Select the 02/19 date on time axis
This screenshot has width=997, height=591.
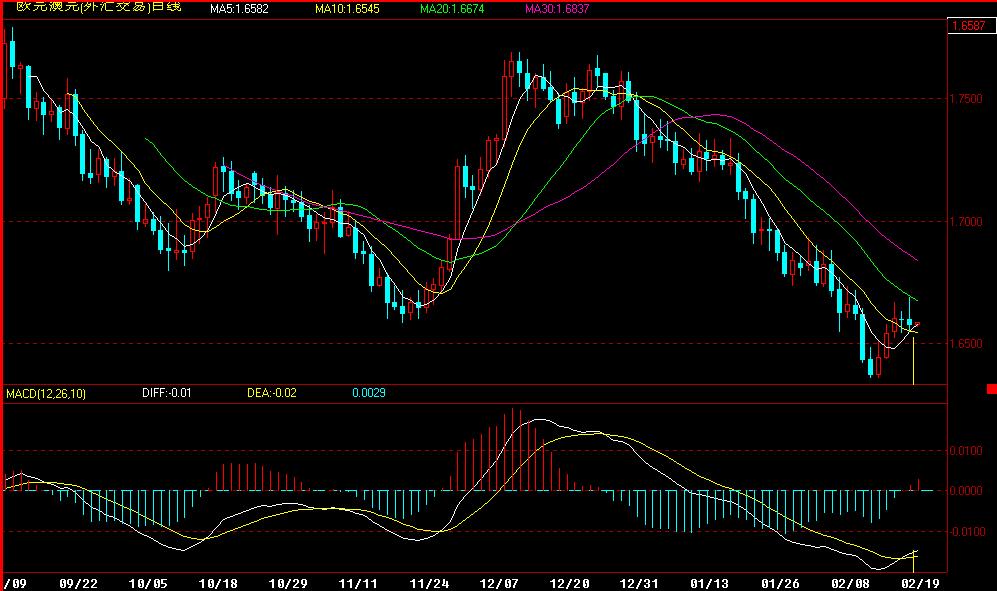(x=920, y=583)
